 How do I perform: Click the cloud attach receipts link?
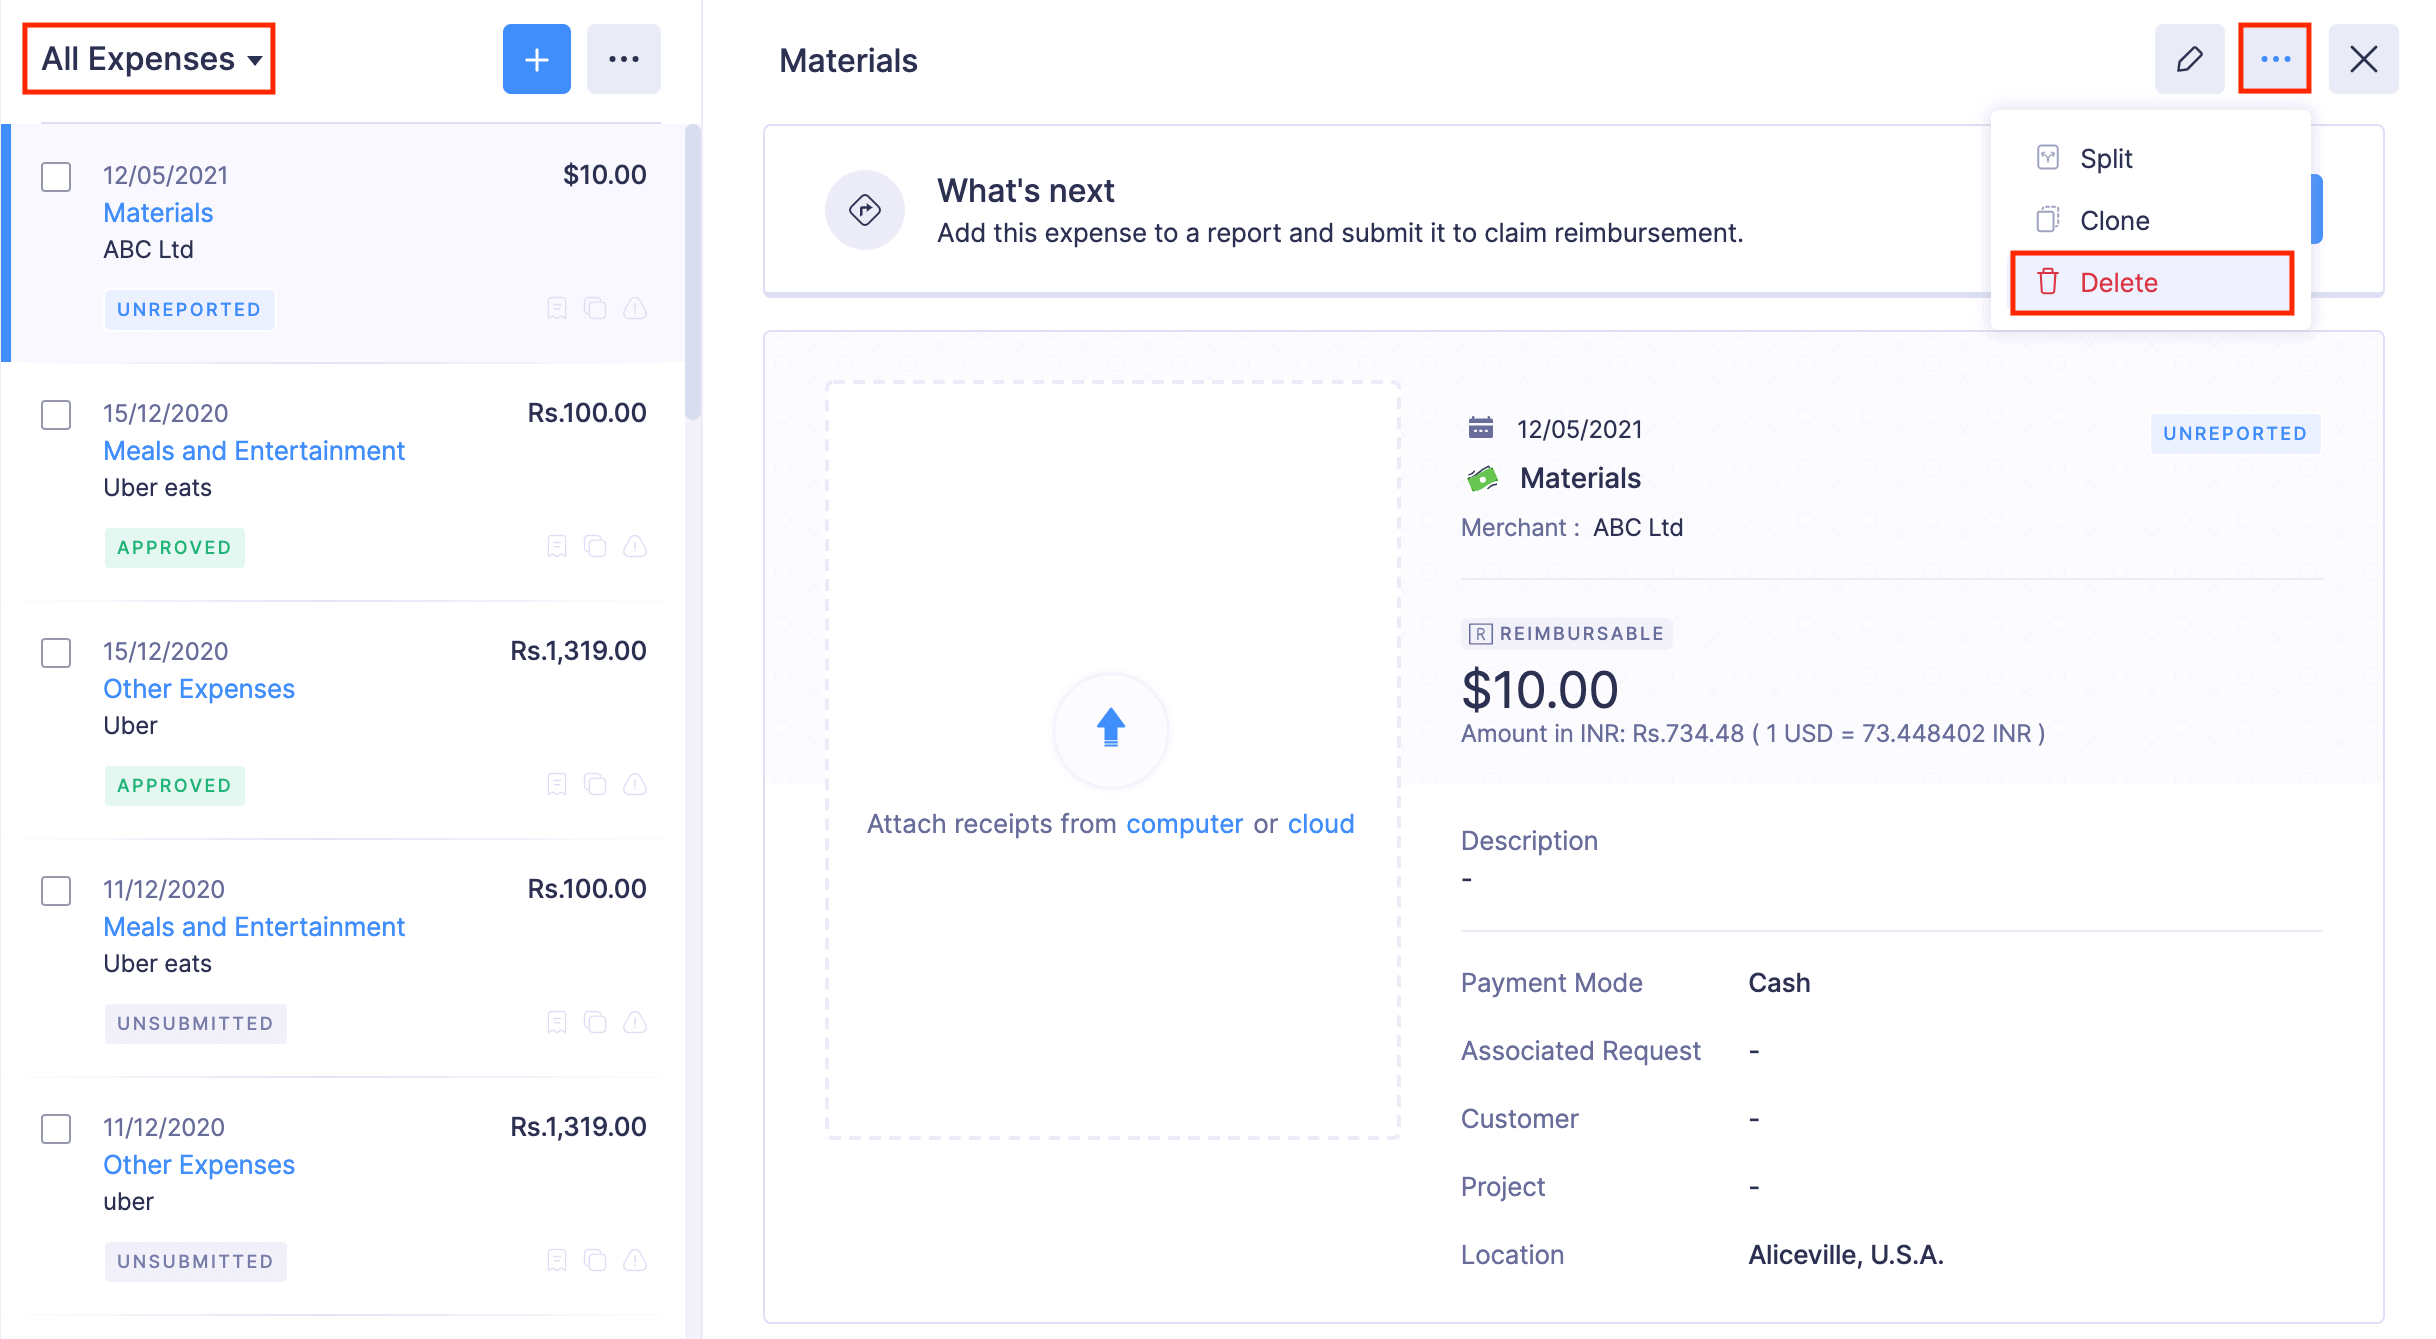[x=1320, y=824]
